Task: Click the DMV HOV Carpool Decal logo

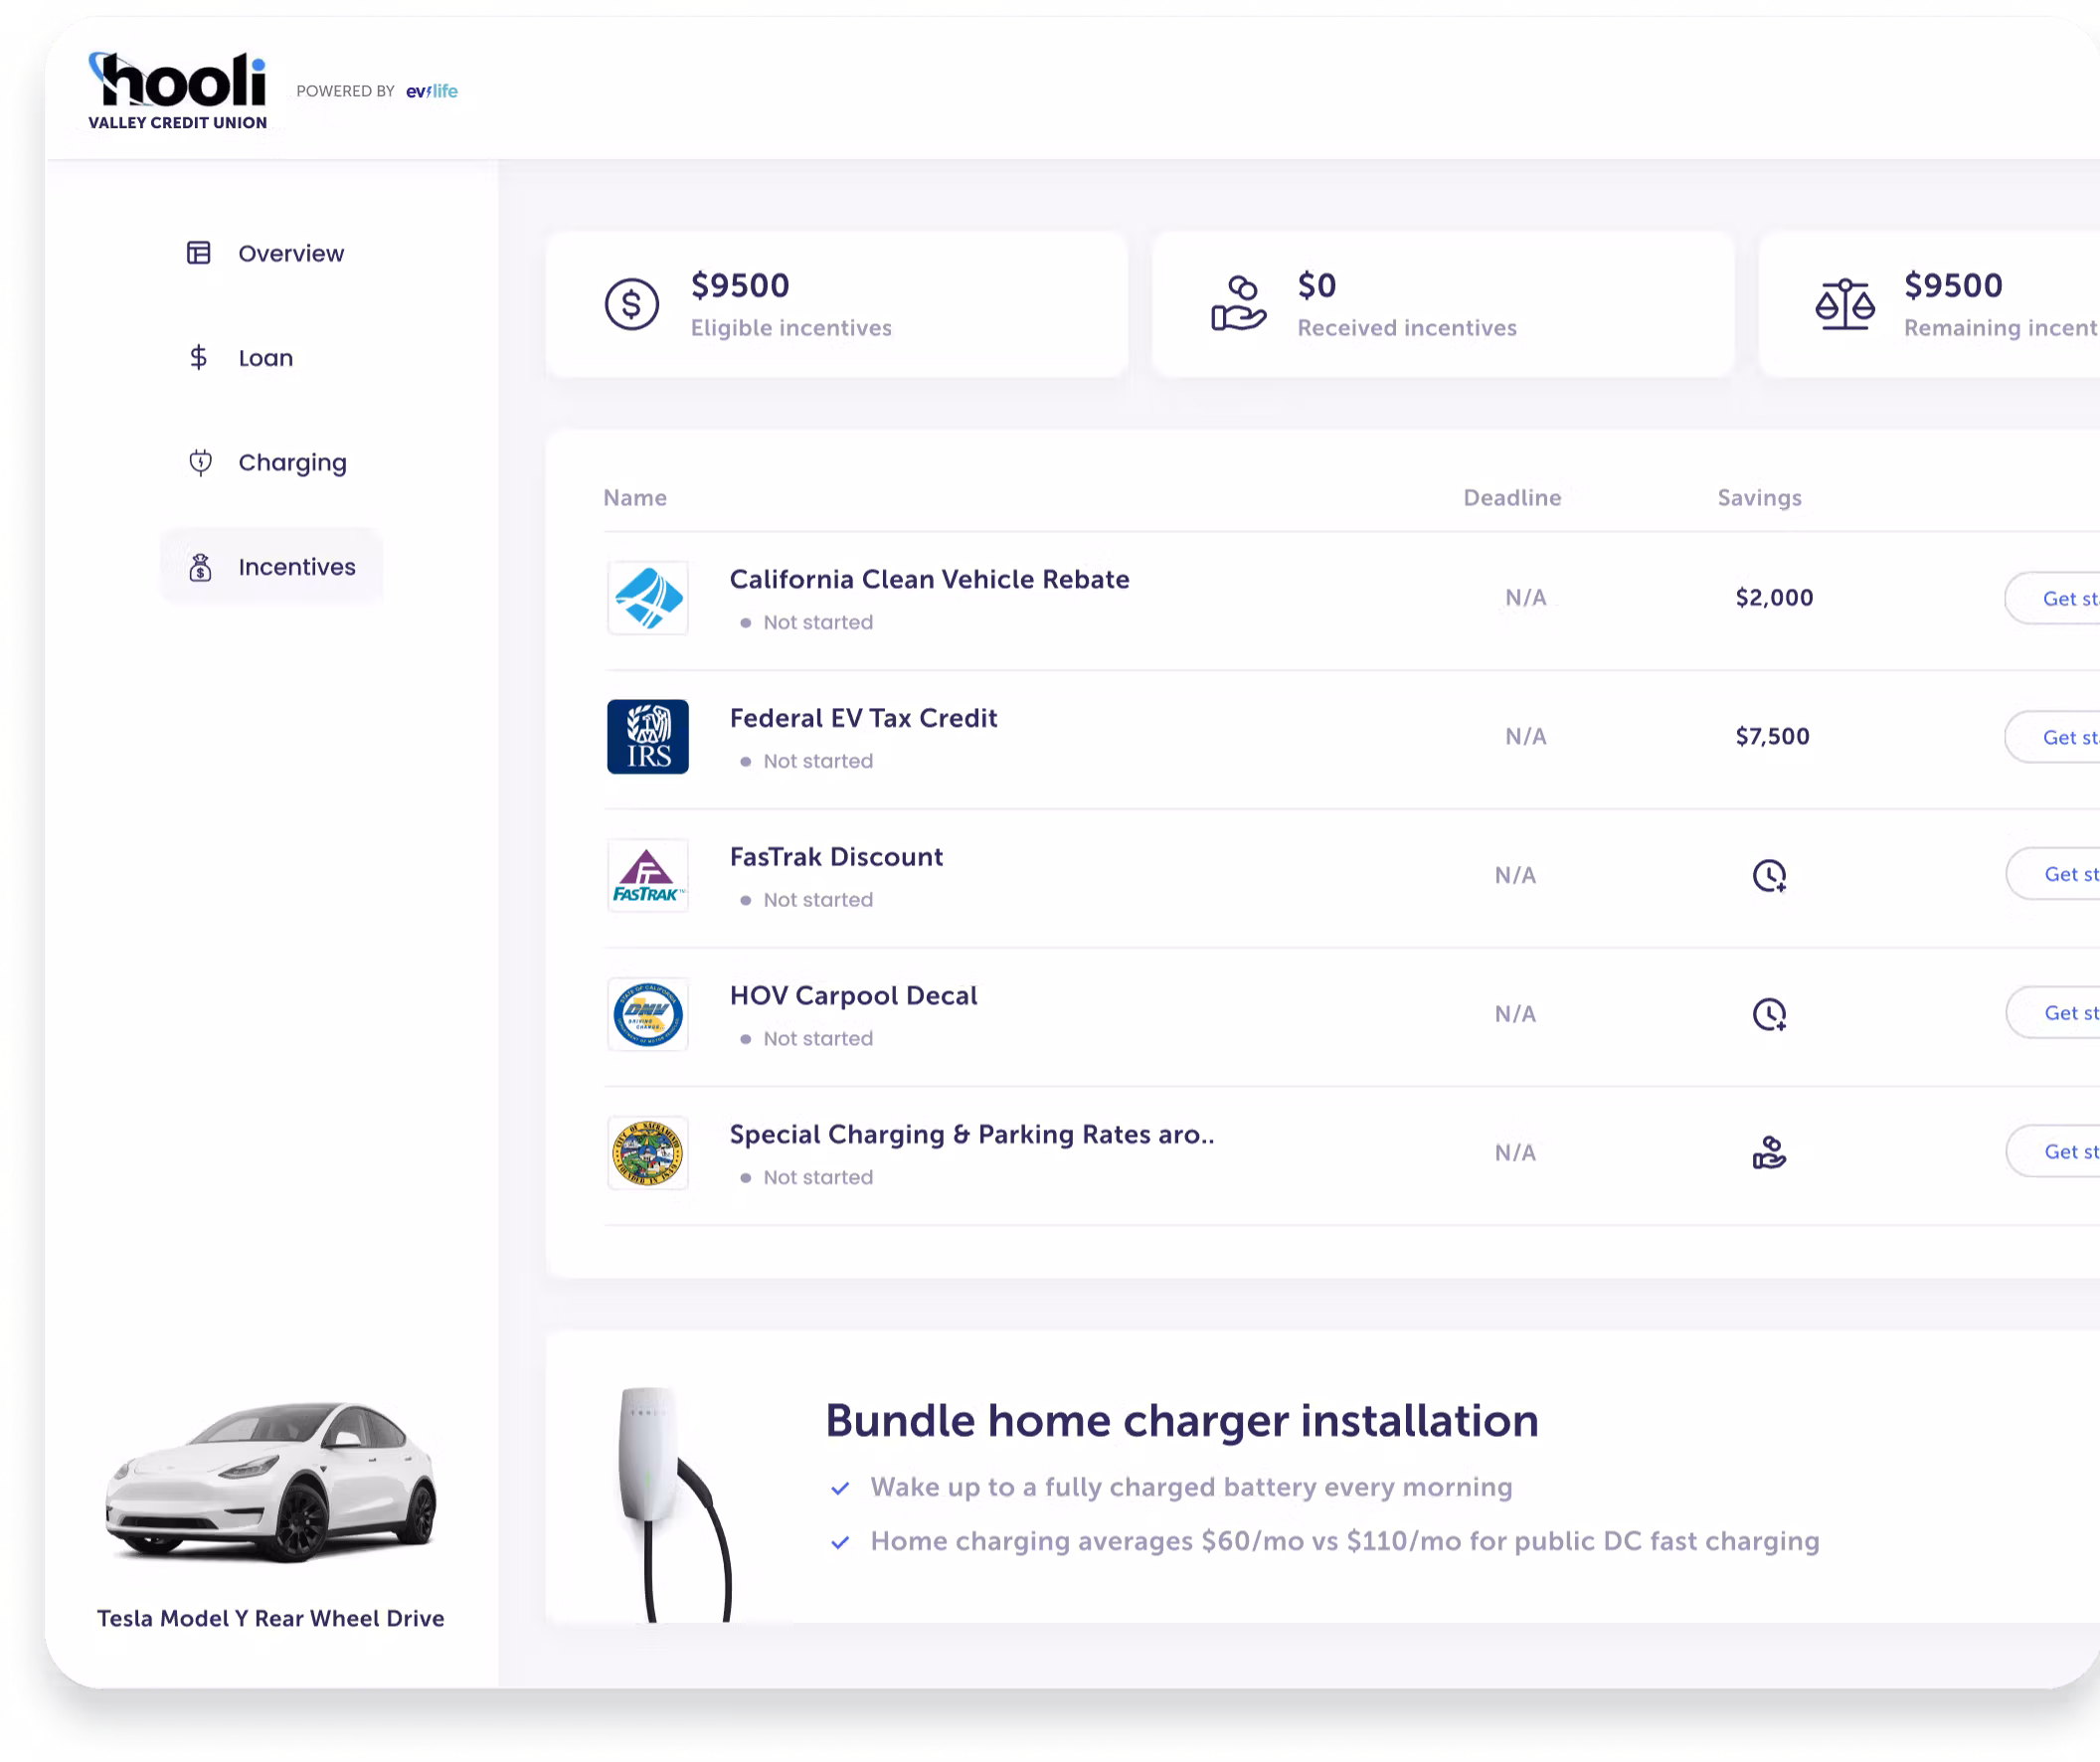Action: click(x=647, y=1014)
